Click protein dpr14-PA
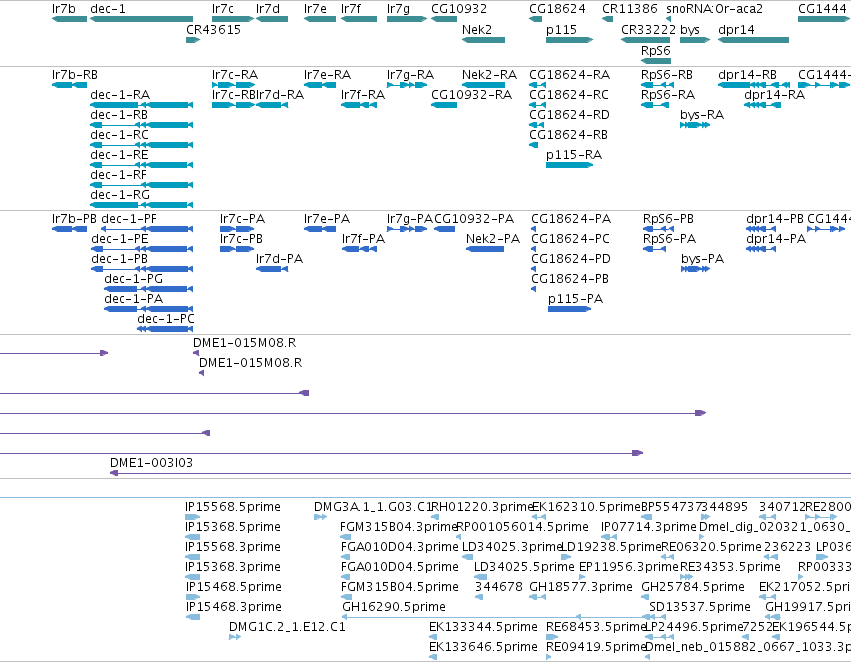Image resolution: width=851 pixels, height=662 pixels. click(760, 249)
